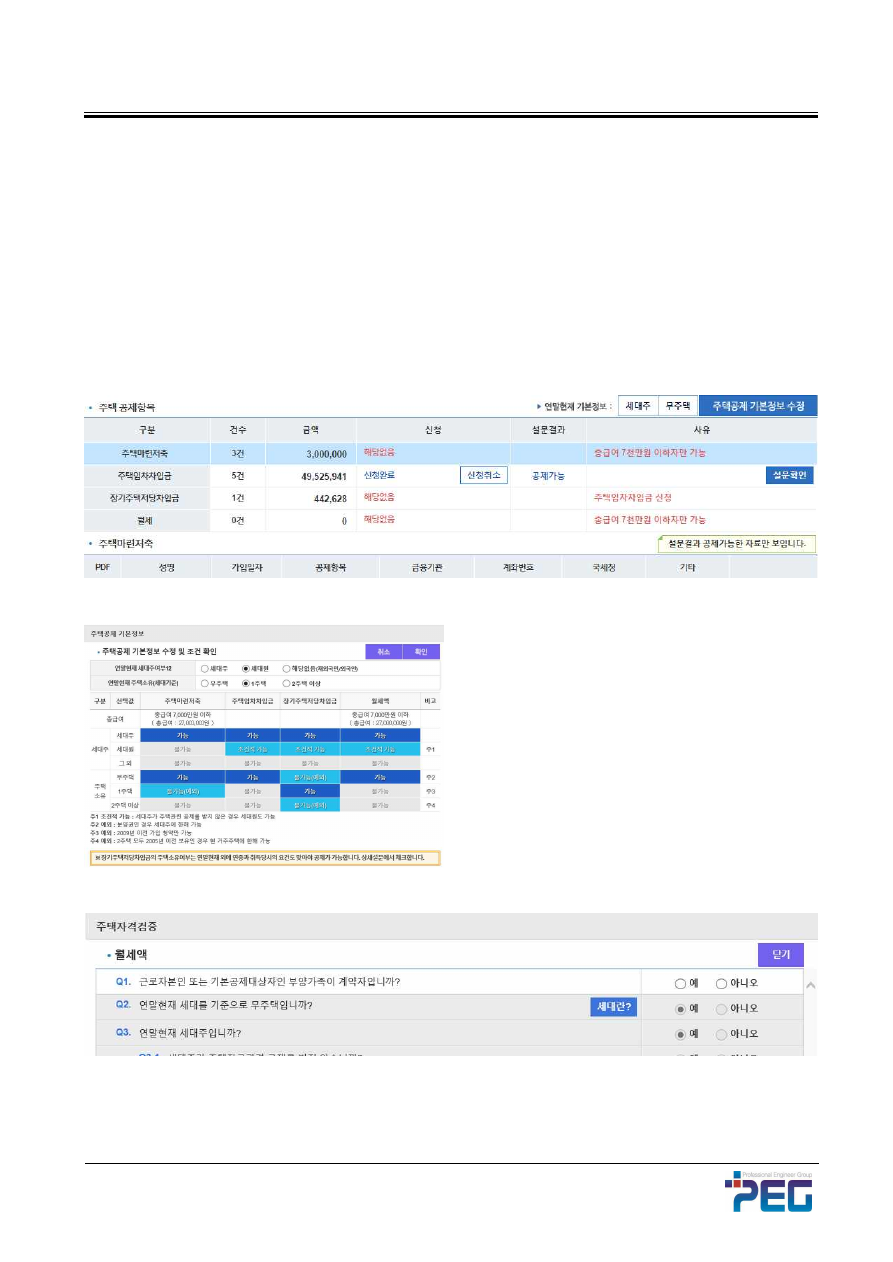Click the 취소 button in 기본정보 dialog

(x=383, y=651)
